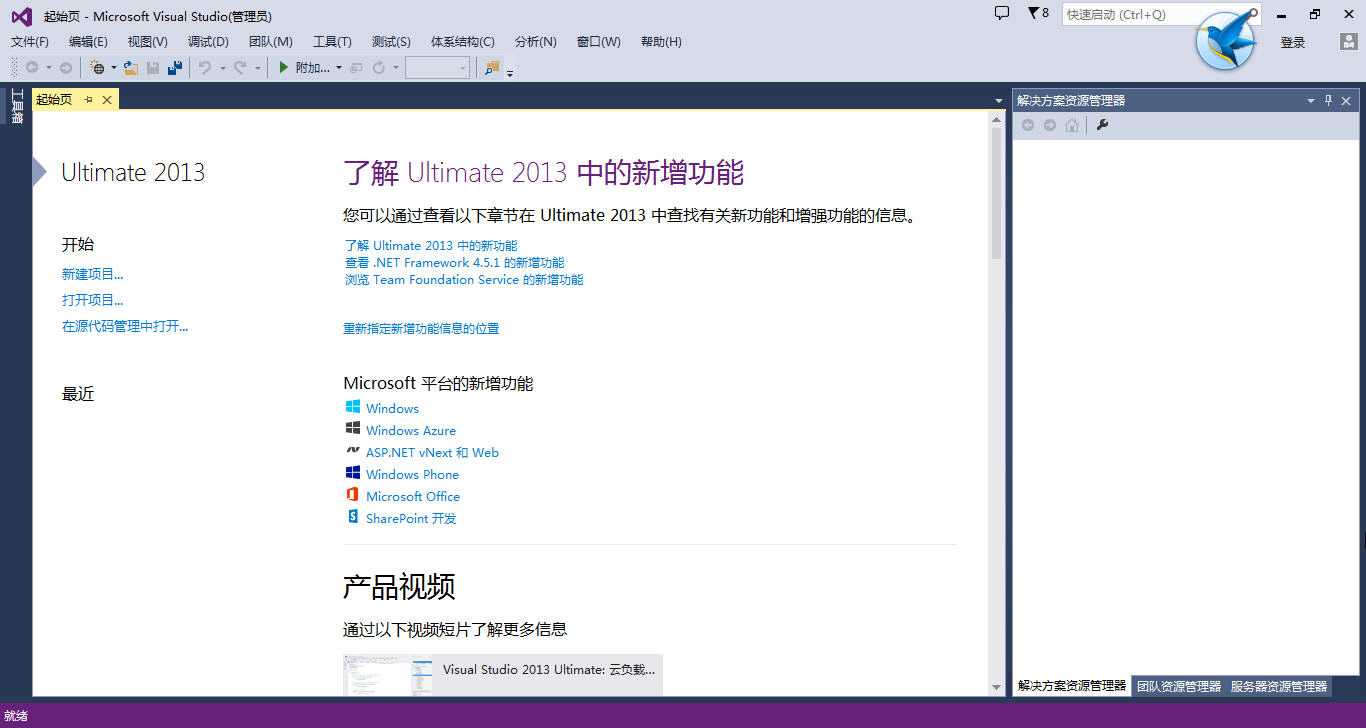The width and height of the screenshot is (1366, 728).
Task: Click the Microsoft Office logo icon
Action: click(352, 495)
